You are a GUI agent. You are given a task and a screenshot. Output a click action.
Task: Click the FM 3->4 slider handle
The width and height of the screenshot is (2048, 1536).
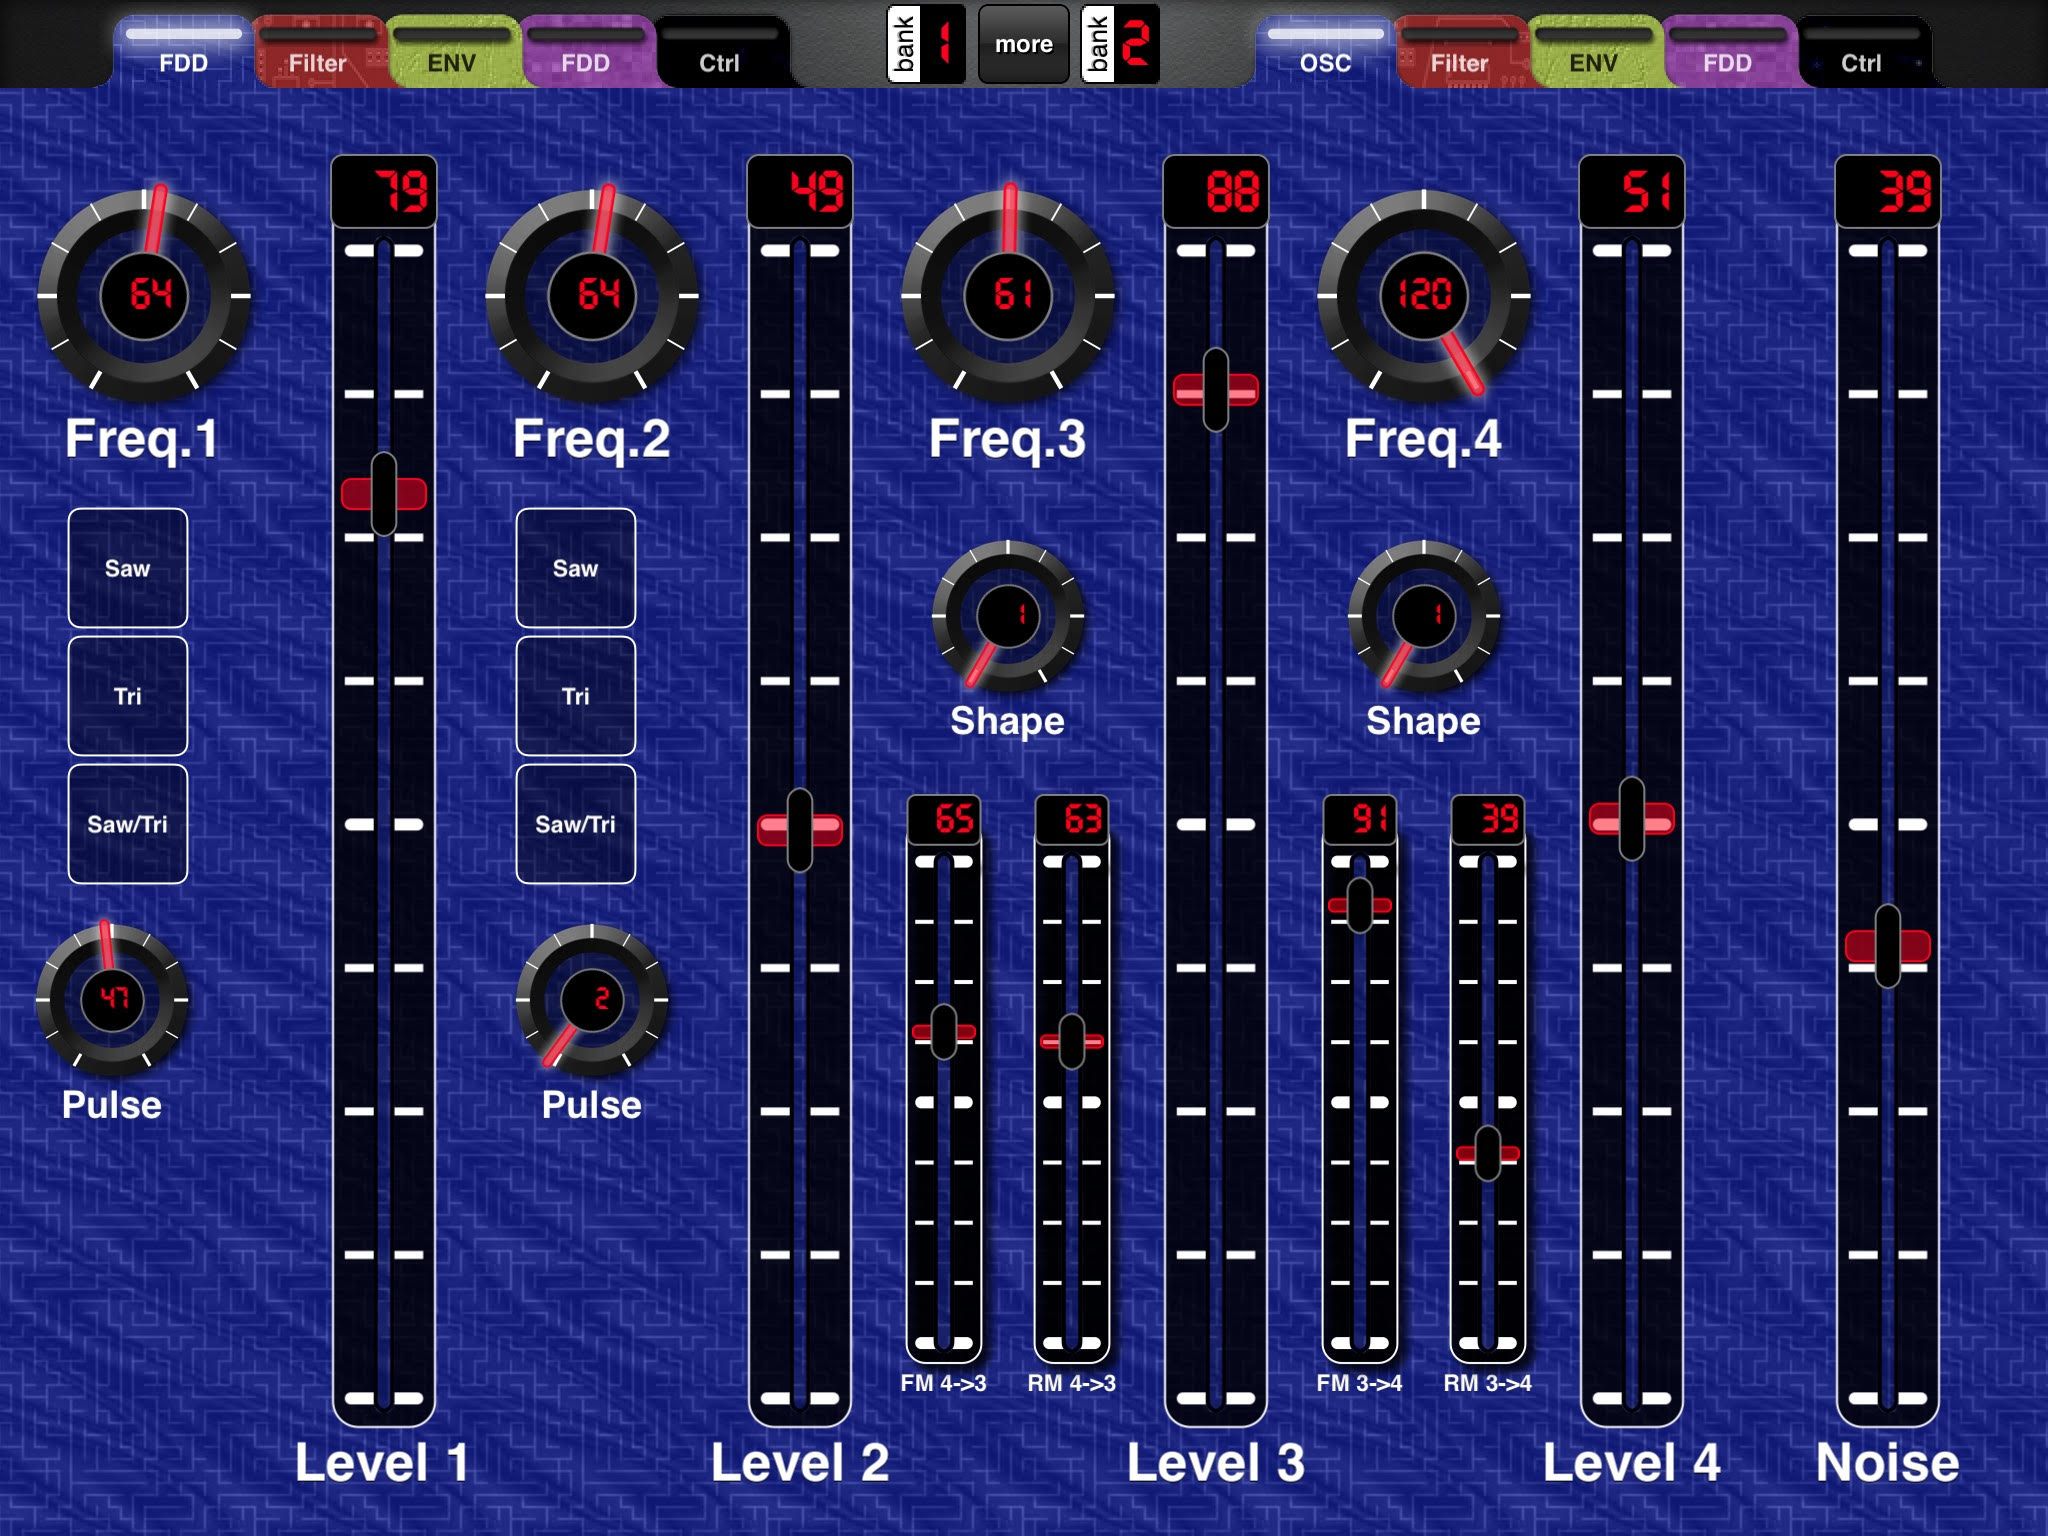[1360, 906]
